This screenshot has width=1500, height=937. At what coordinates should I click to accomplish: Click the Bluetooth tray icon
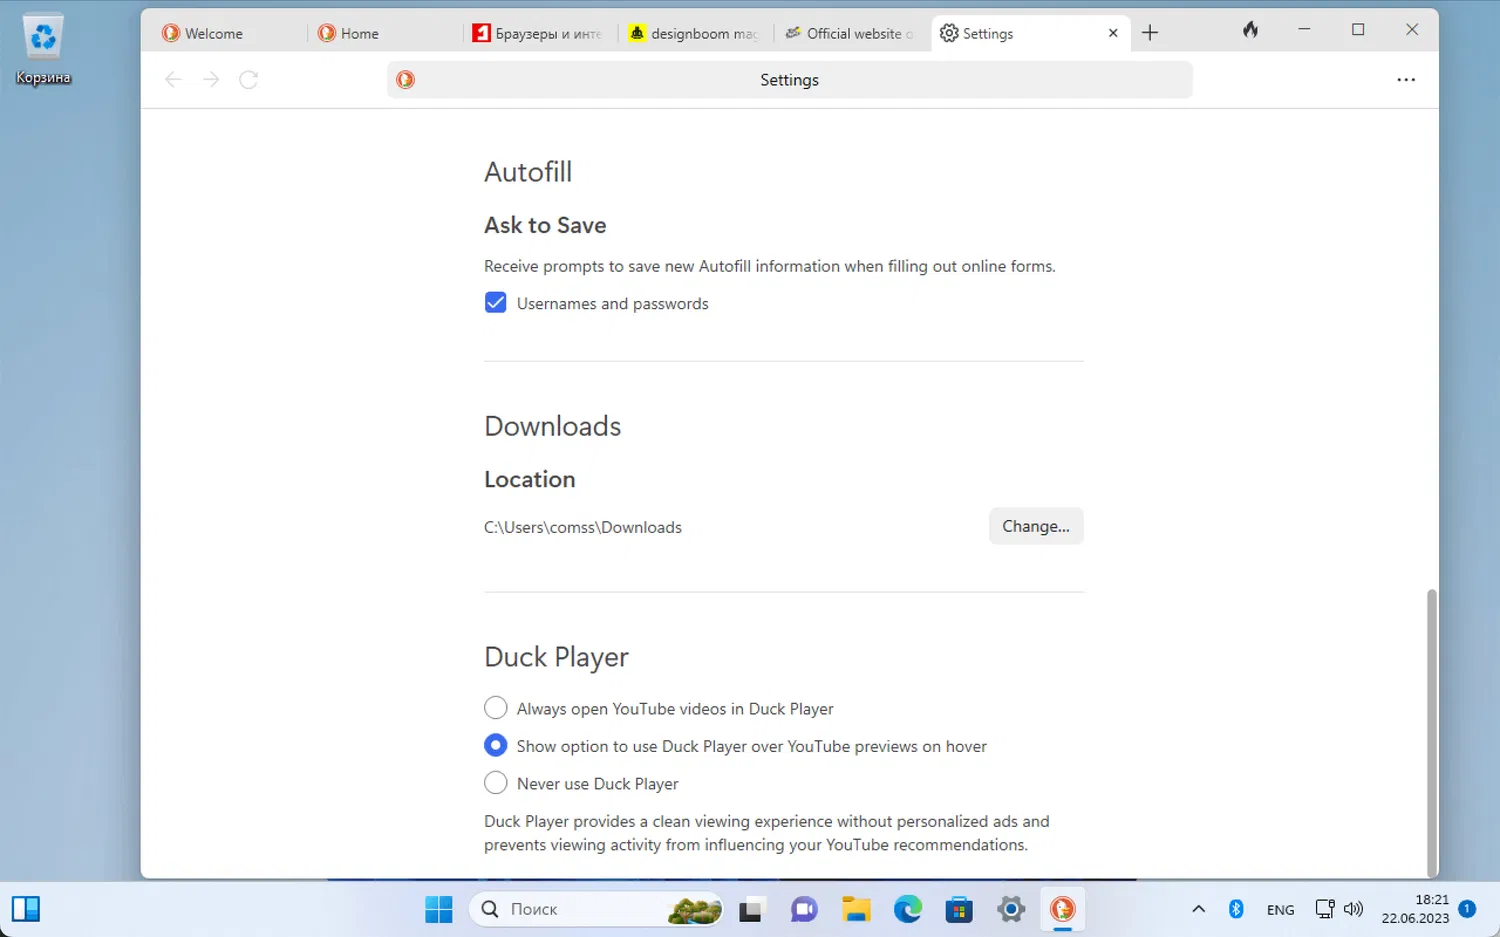point(1236,909)
